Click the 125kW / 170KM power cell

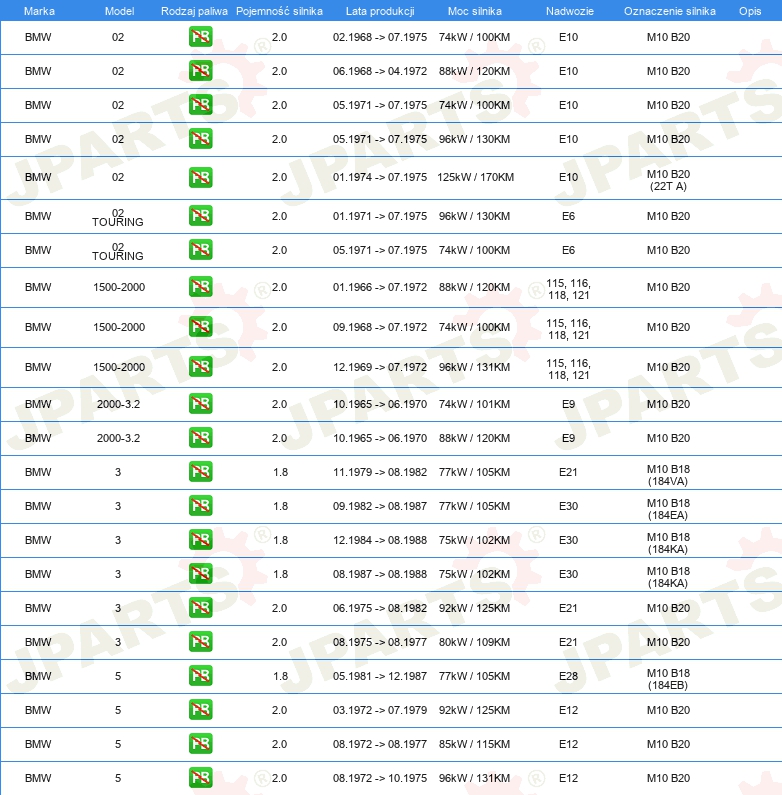point(476,177)
